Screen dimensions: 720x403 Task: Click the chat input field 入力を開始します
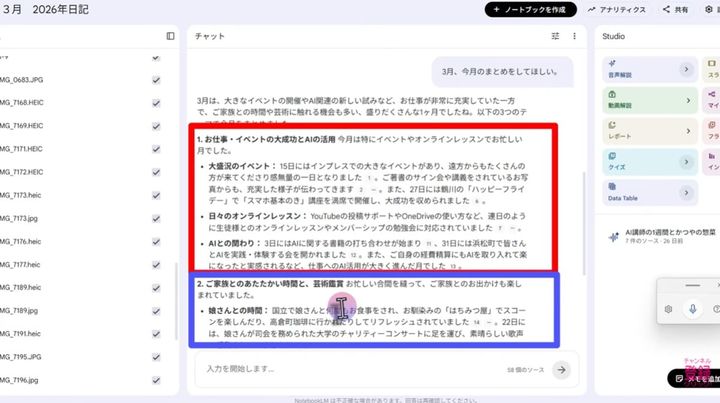(349, 369)
